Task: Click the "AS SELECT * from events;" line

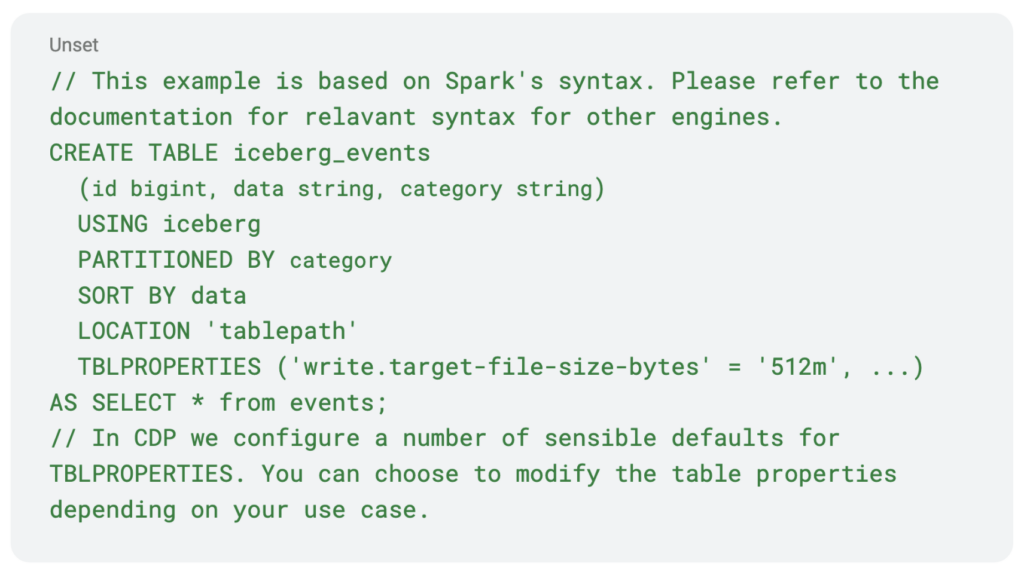Action: 219,402
